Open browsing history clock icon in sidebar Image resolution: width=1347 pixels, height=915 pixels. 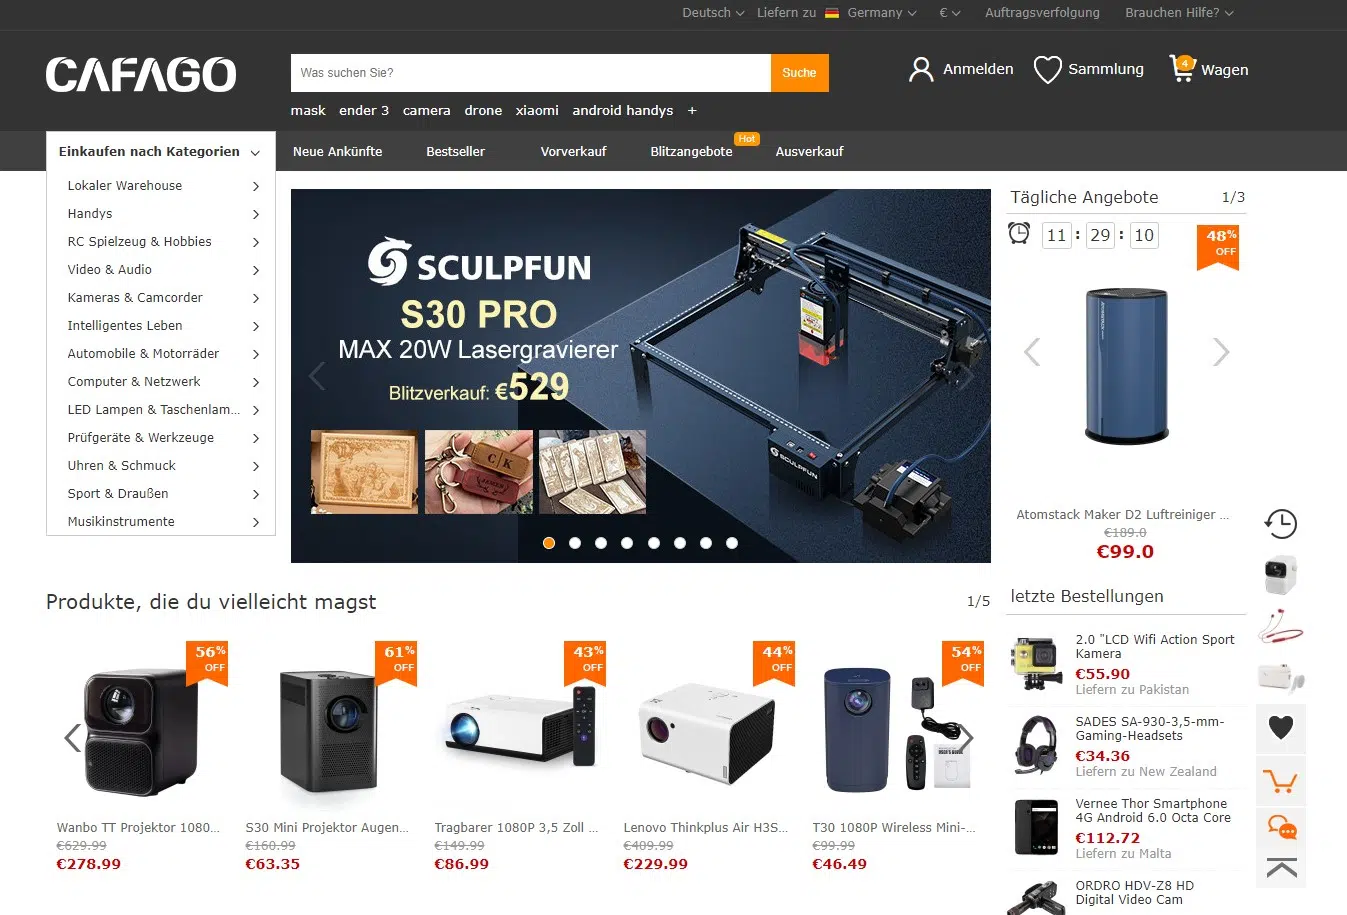1281,523
